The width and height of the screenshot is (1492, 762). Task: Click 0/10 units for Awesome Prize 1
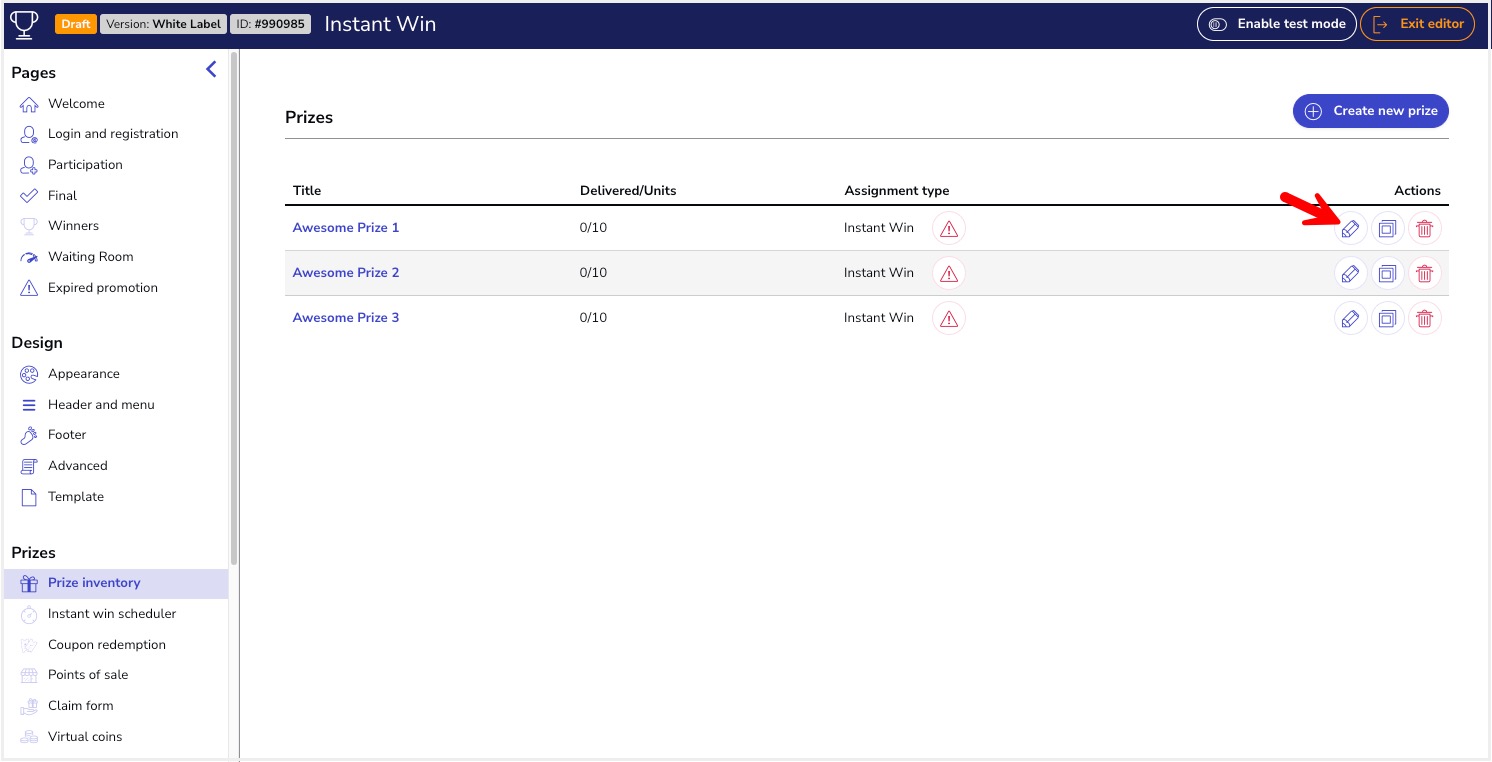(593, 228)
